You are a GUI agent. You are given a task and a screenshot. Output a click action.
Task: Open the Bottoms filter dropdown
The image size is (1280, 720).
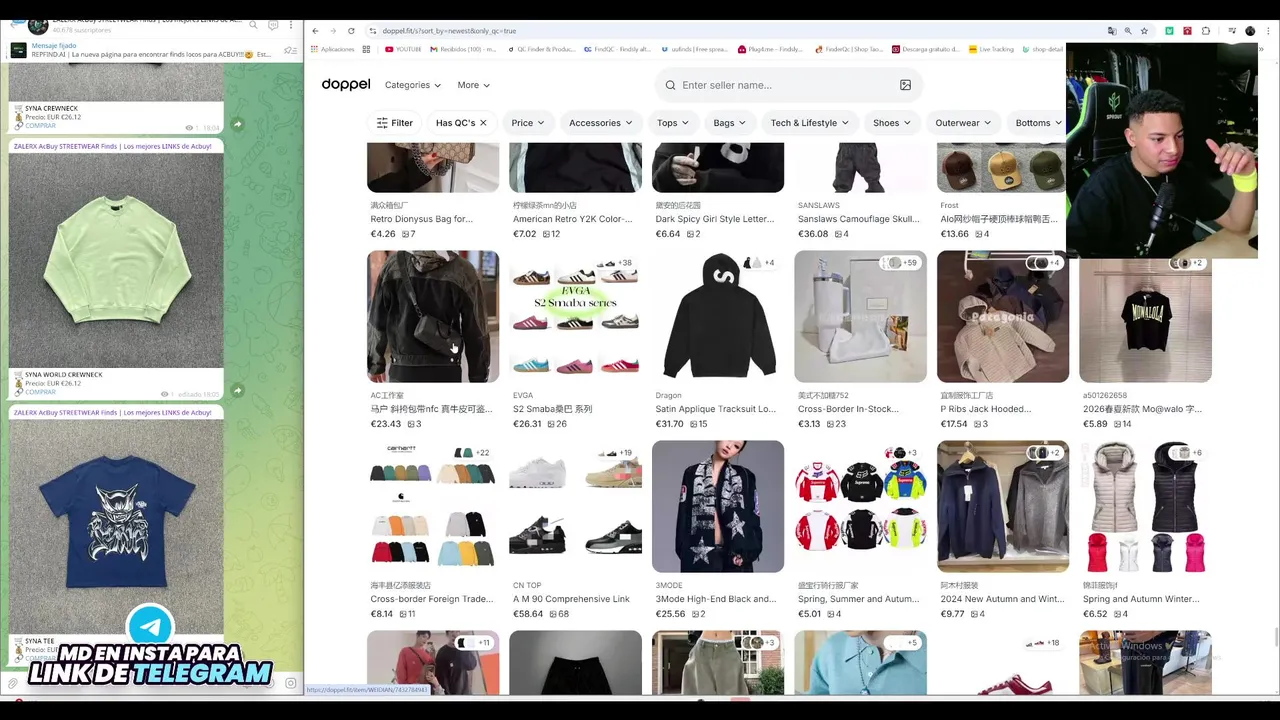1038,123
